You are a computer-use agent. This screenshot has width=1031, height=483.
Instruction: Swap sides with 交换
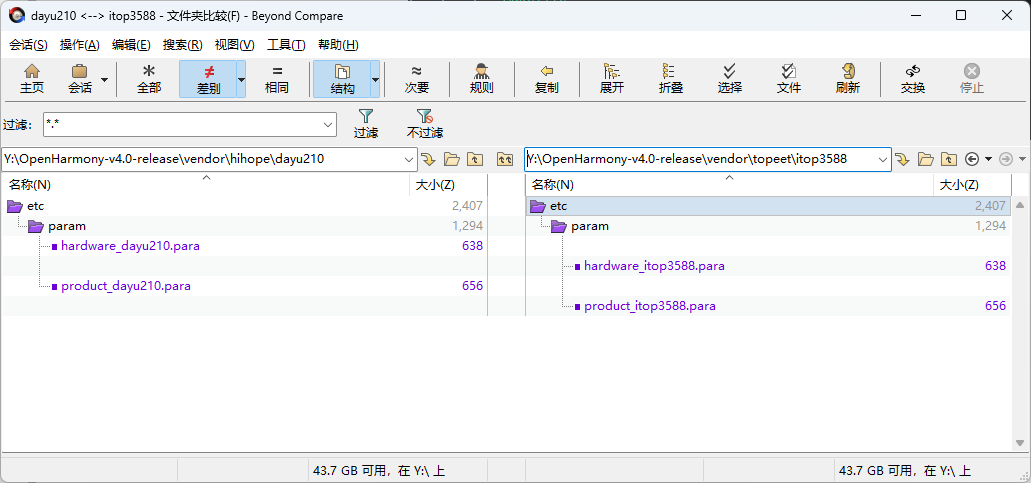coord(913,79)
